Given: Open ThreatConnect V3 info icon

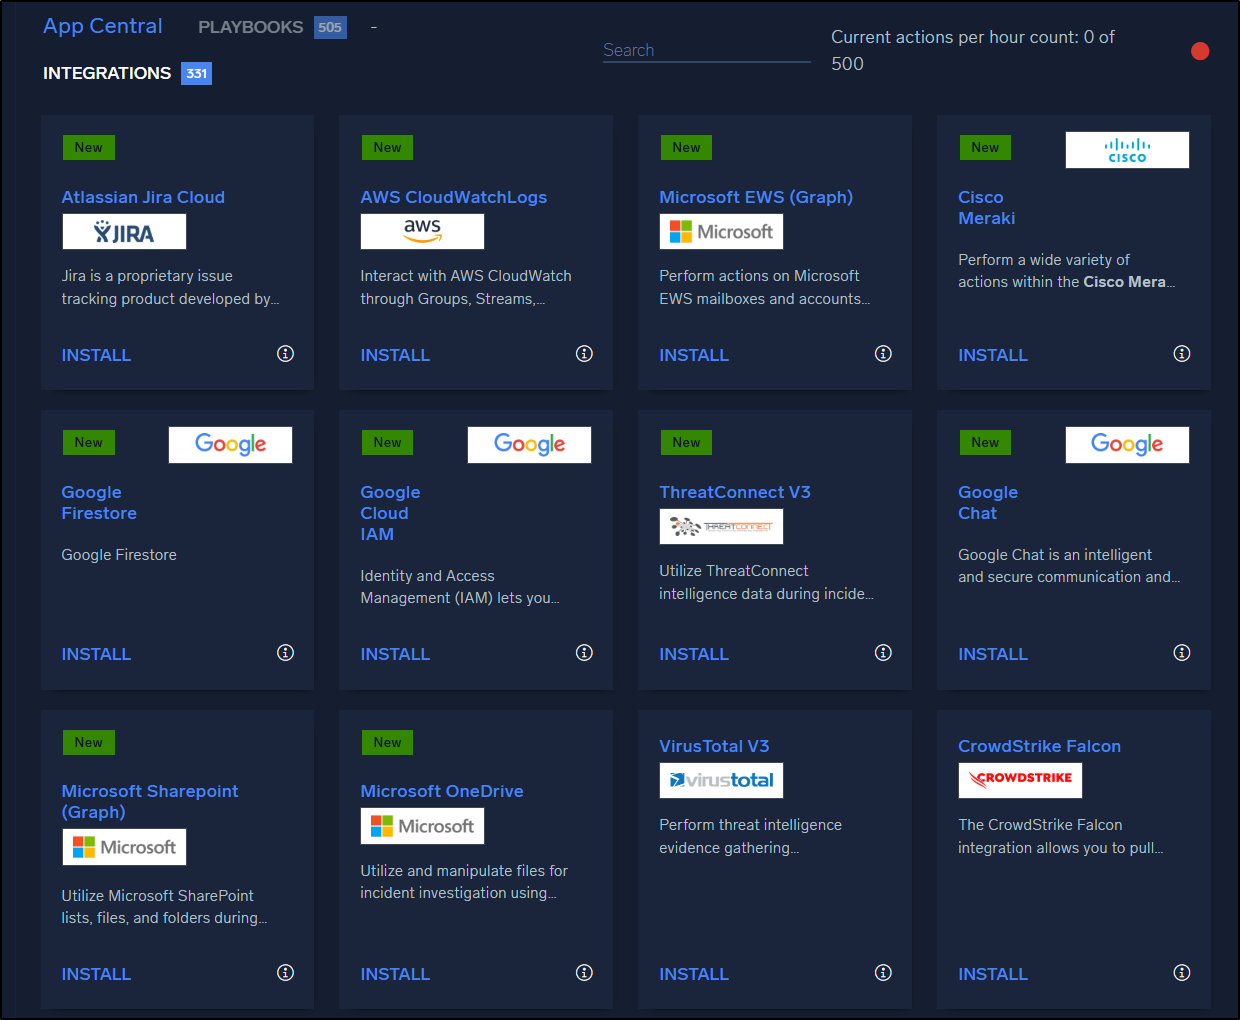Looking at the screenshot, I should tap(883, 652).
